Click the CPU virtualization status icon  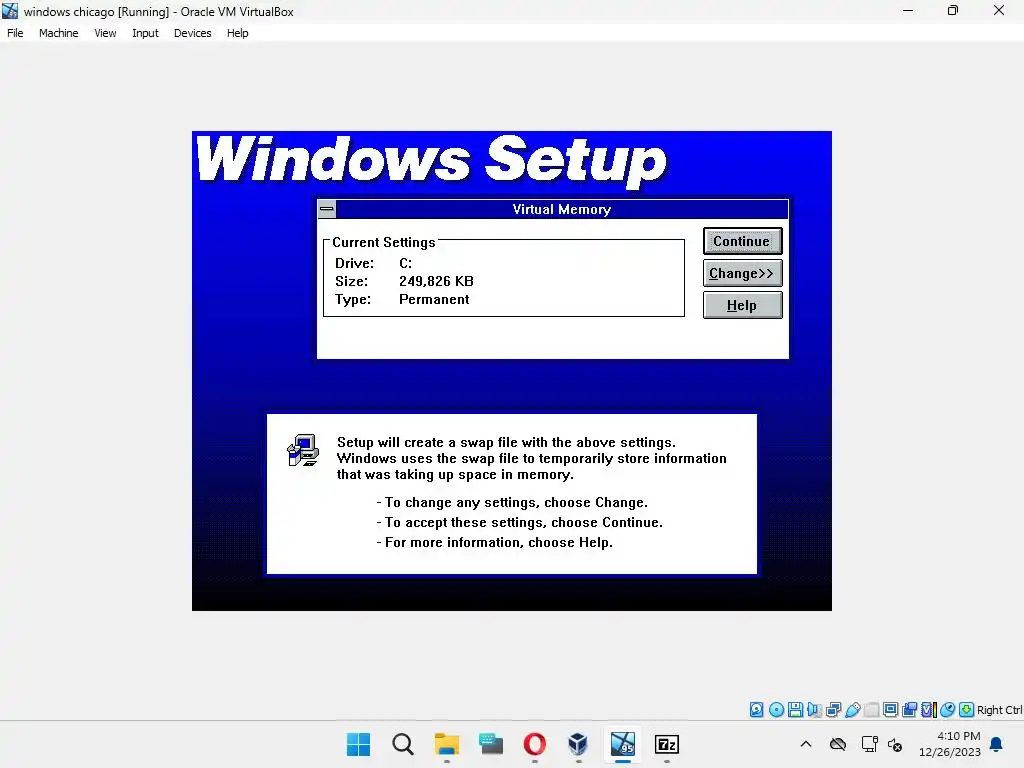(928, 710)
